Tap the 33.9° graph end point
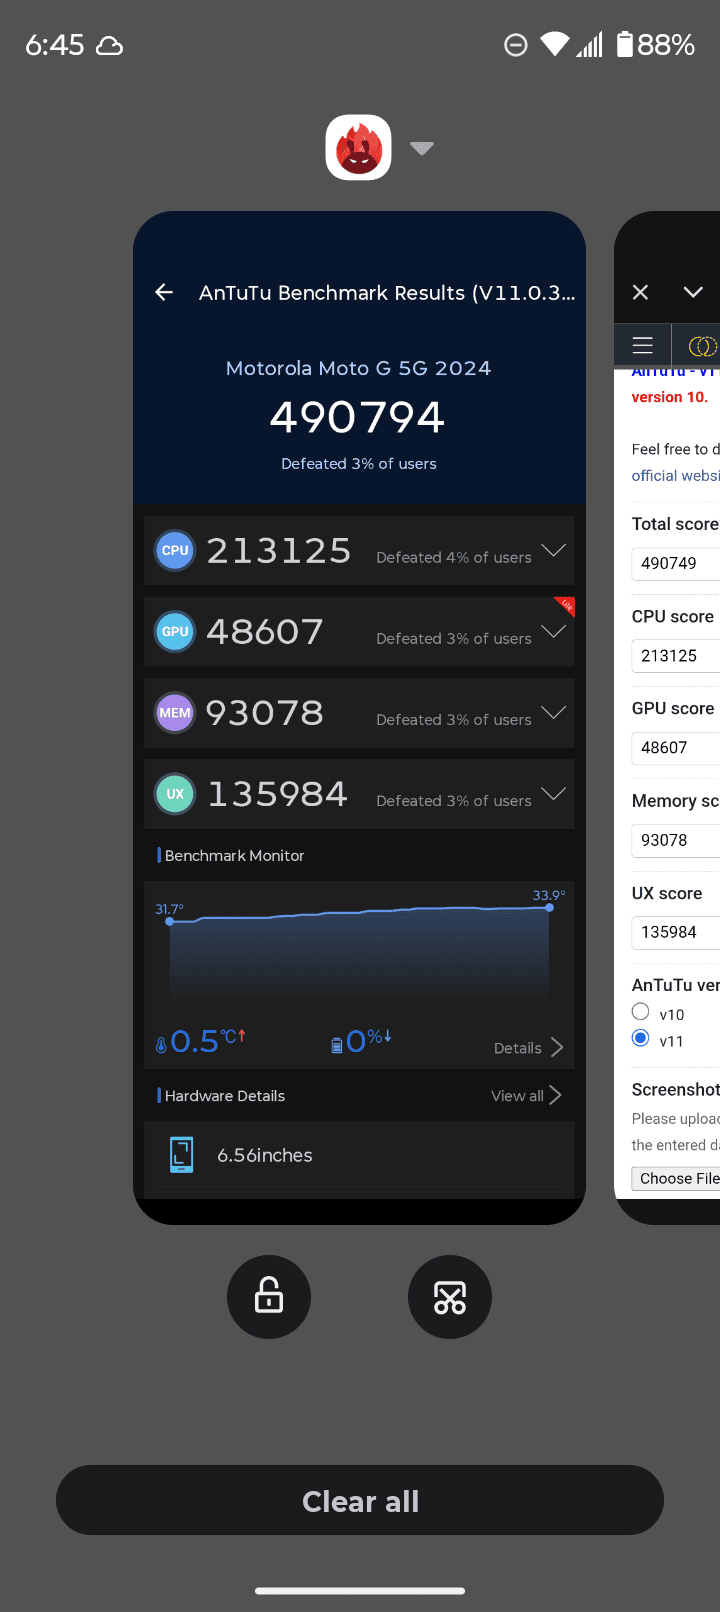Screen dimensions: 720x1612 click(549, 907)
